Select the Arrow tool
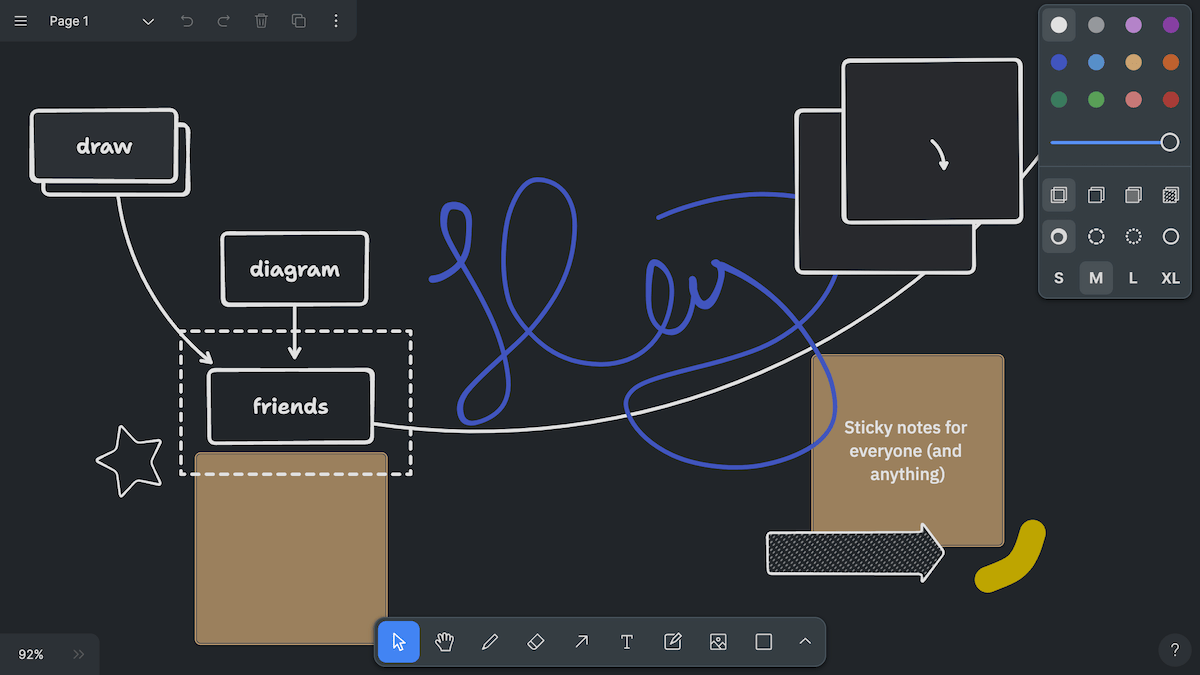The height and width of the screenshot is (675, 1200). click(581, 642)
